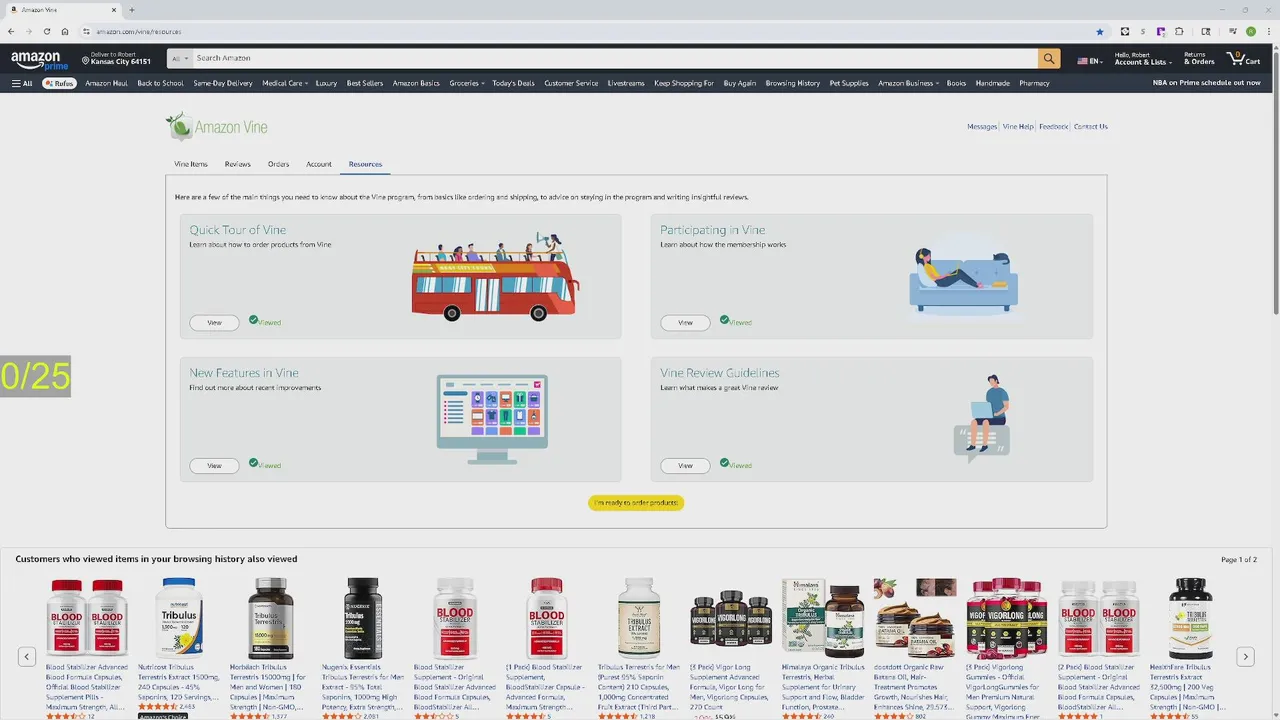The image size is (1280, 720).
Task: Expand the Amazon Business dropdown
Action: click(909, 83)
